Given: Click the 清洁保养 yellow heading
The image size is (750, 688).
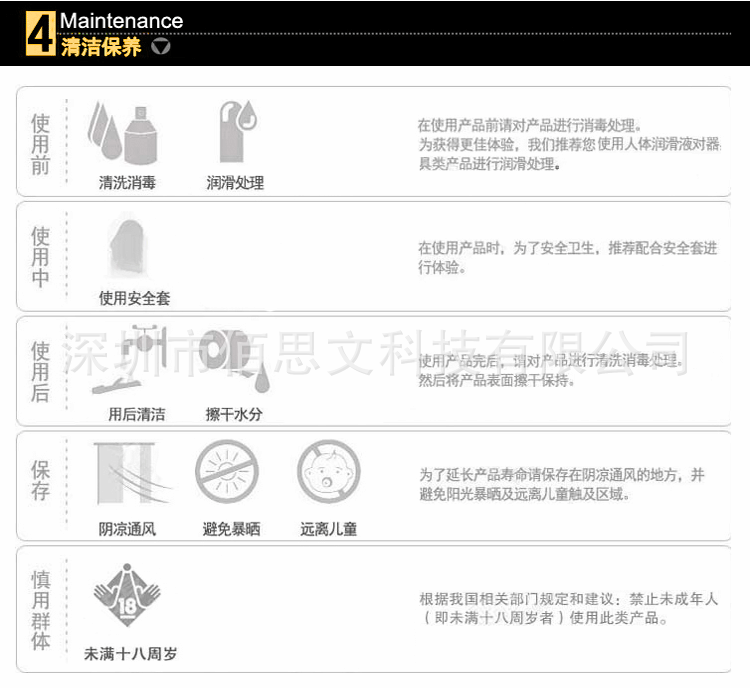Looking at the screenshot, I should (x=101, y=47).
